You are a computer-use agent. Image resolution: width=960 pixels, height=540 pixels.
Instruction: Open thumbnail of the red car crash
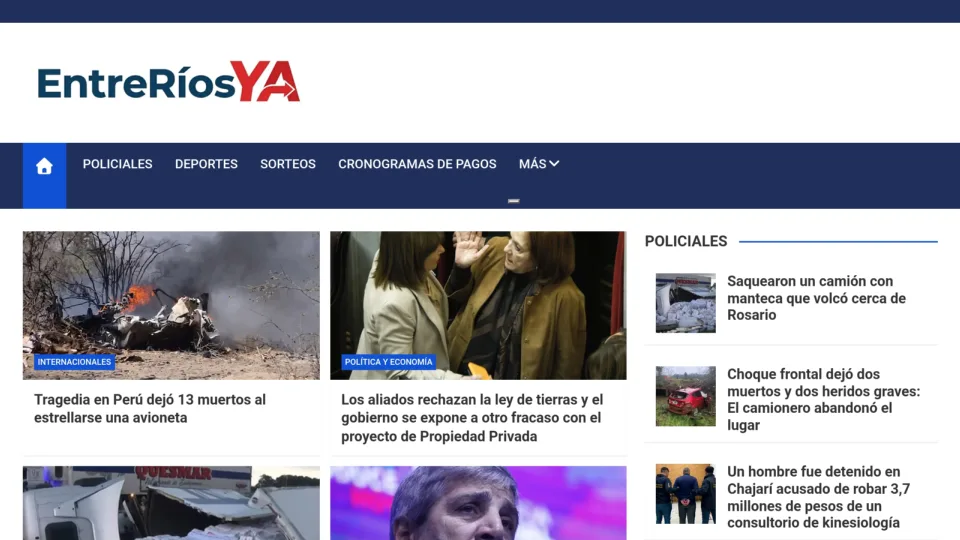(x=686, y=396)
